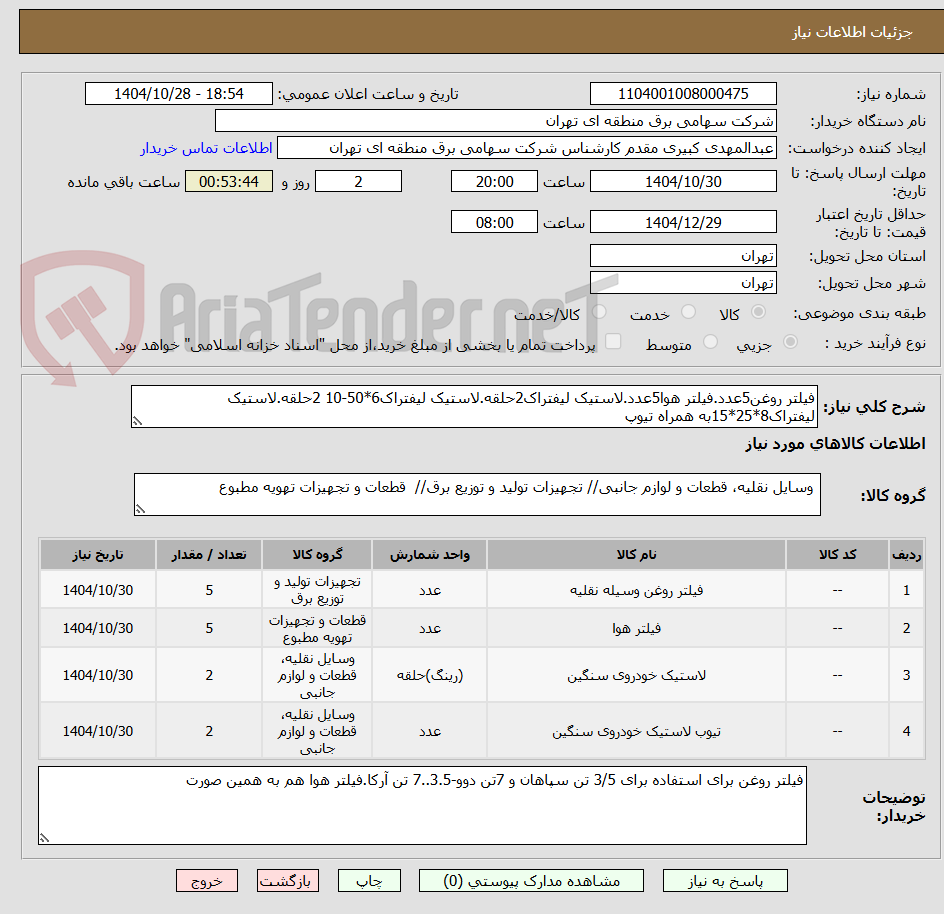The image size is (944, 914).
Task: Click the buyer notes text area
Action: pos(422,806)
